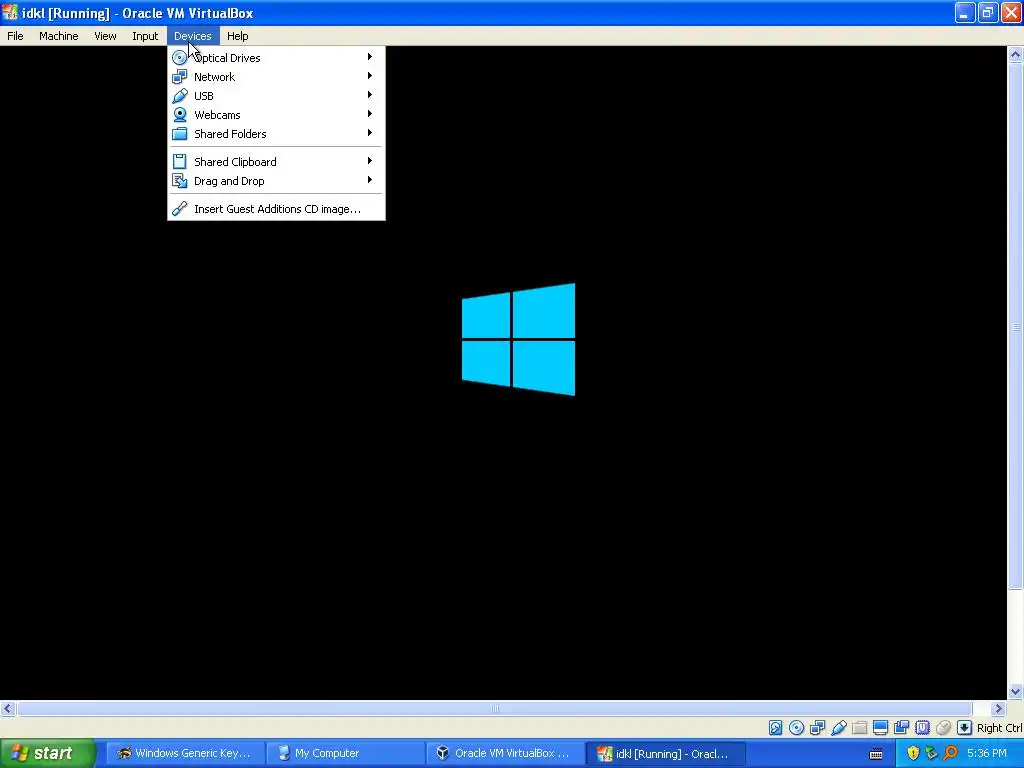Click the vertical scrollbar thumb
1024x768 pixels.
click(x=1015, y=327)
